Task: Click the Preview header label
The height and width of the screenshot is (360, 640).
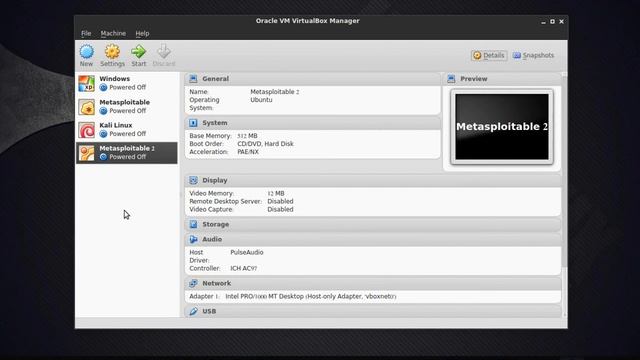Action: (x=474, y=79)
